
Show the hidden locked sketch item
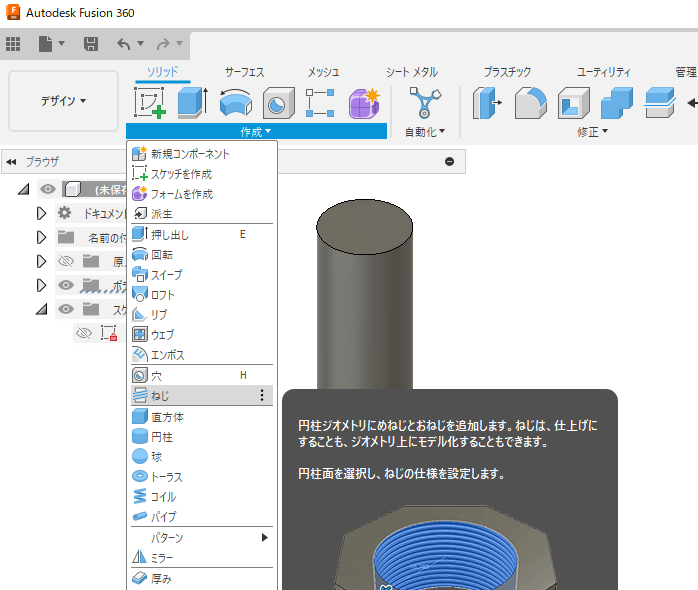[x=84, y=333]
